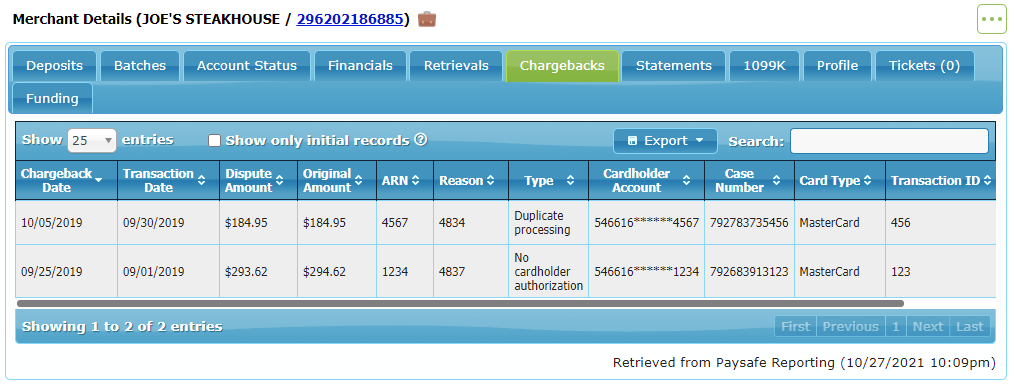
Task: Click Showing 1 to 2 of 2 entries text
Action: 122,326
